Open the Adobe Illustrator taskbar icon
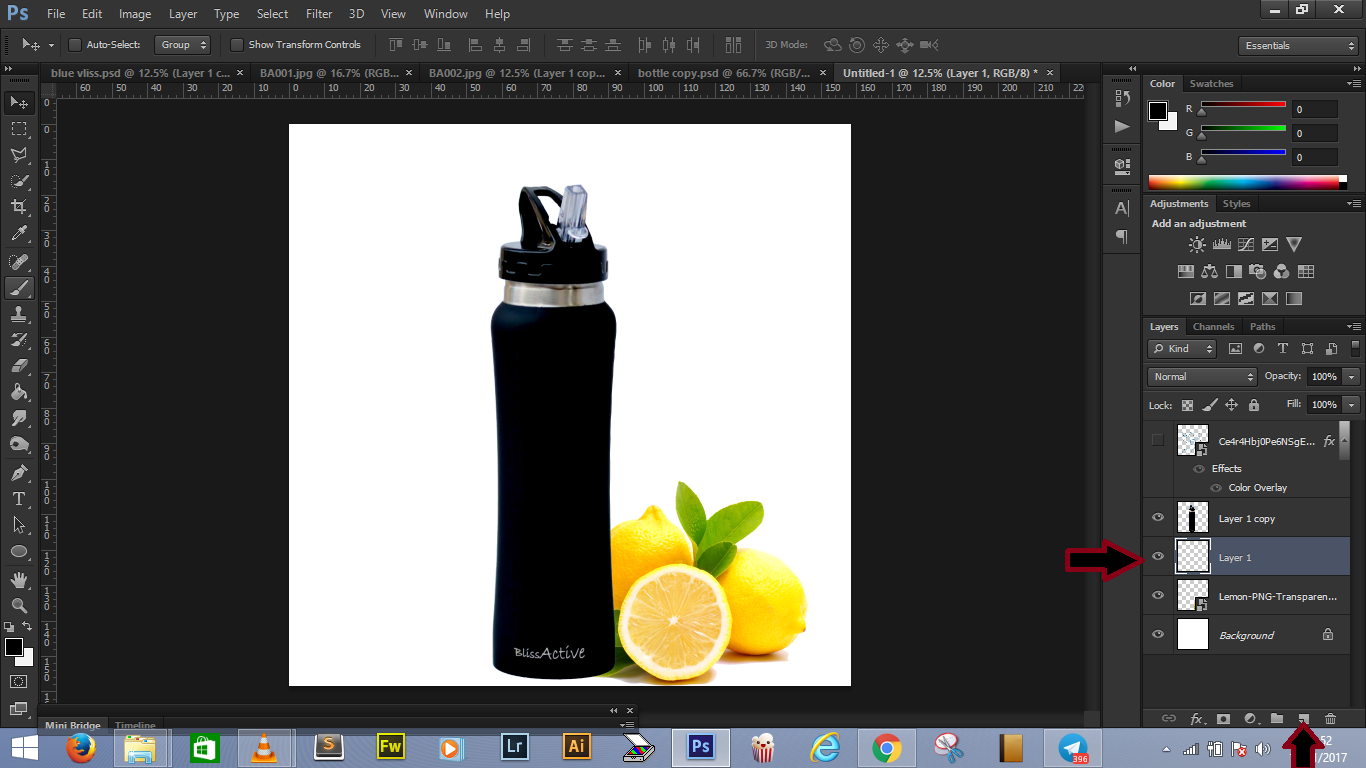Screen dimensions: 1366x768 [x=576, y=746]
